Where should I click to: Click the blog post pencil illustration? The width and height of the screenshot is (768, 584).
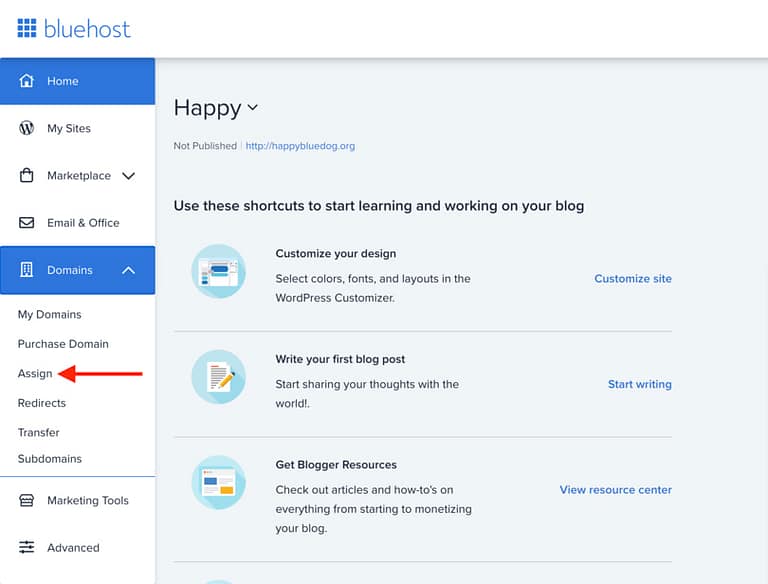[x=218, y=376]
